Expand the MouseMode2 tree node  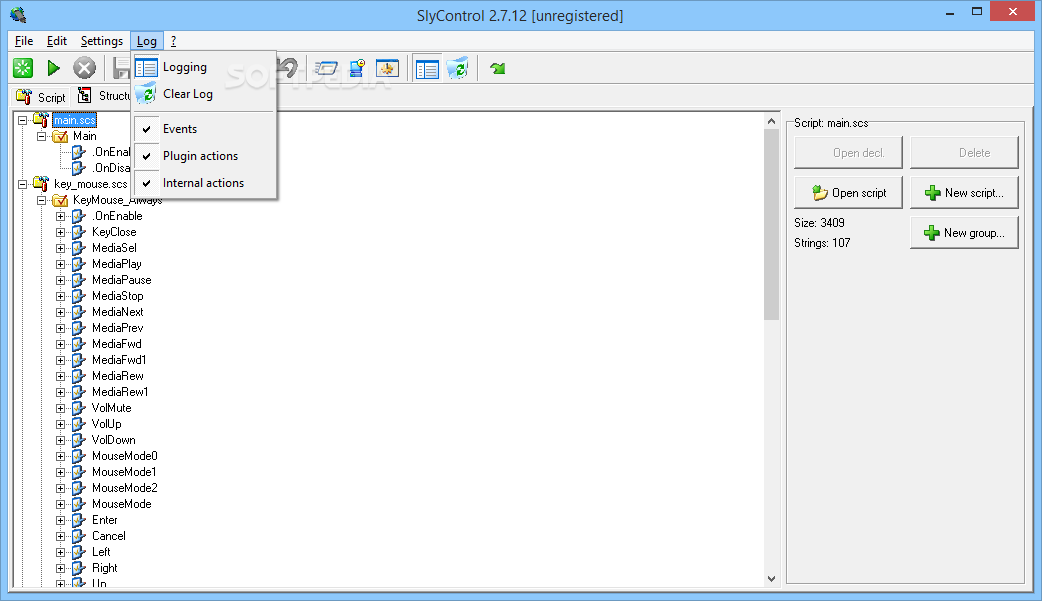pyautogui.click(x=60, y=488)
